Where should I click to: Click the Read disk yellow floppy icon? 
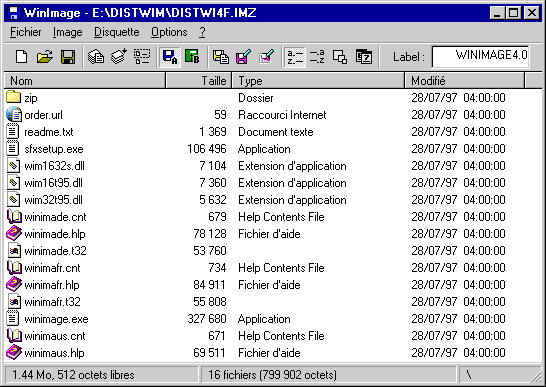(x=220, y=56)
